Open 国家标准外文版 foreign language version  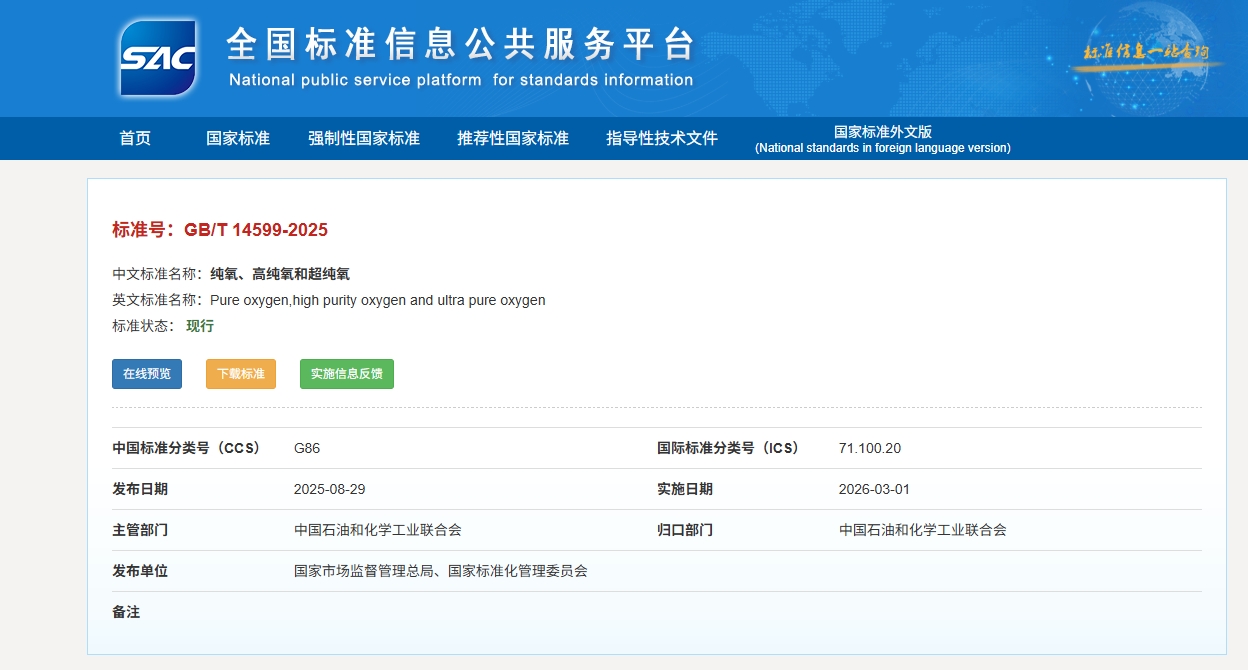pyautogui.click(x=883, y=139)
